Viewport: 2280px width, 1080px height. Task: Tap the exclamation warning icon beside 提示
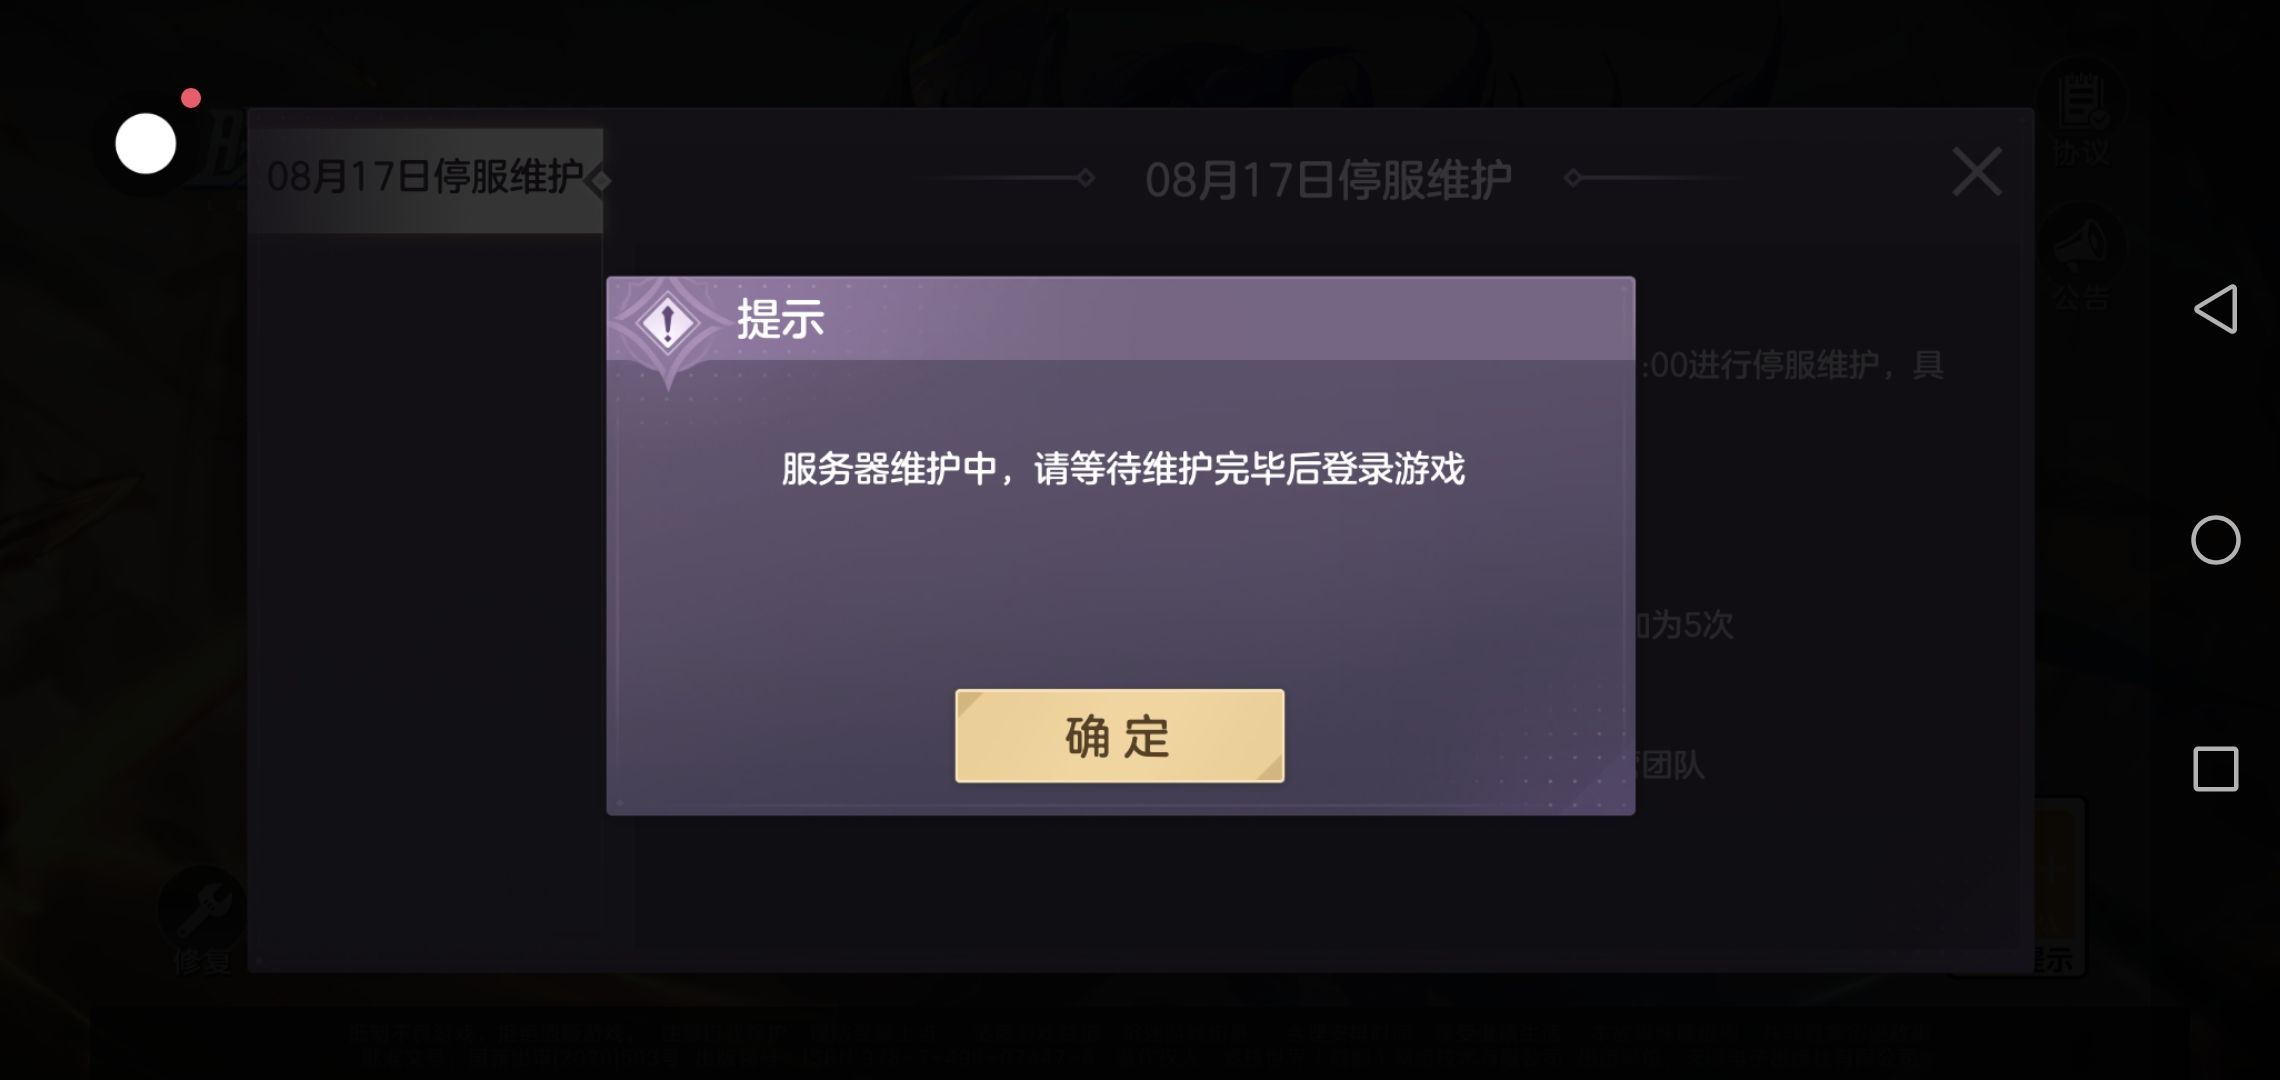click(x=667, y=323)
